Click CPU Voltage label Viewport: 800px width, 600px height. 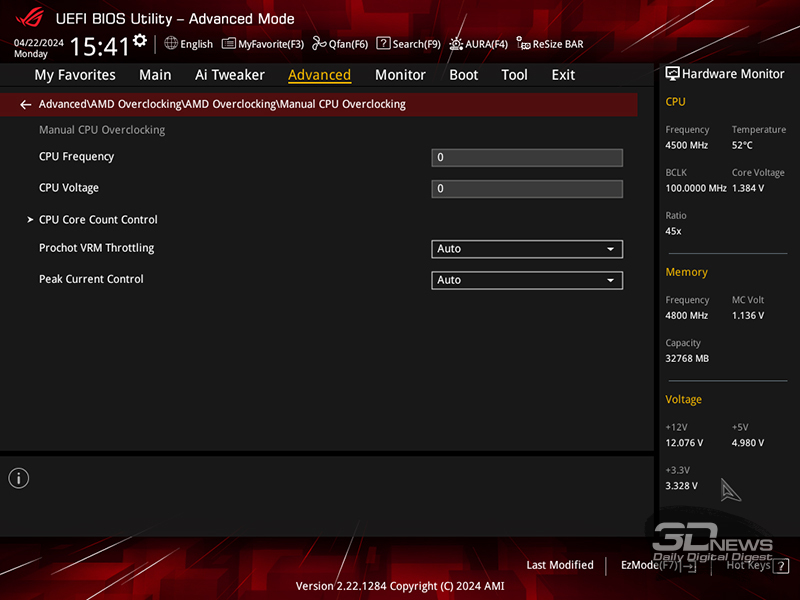[x=69, y=188]
